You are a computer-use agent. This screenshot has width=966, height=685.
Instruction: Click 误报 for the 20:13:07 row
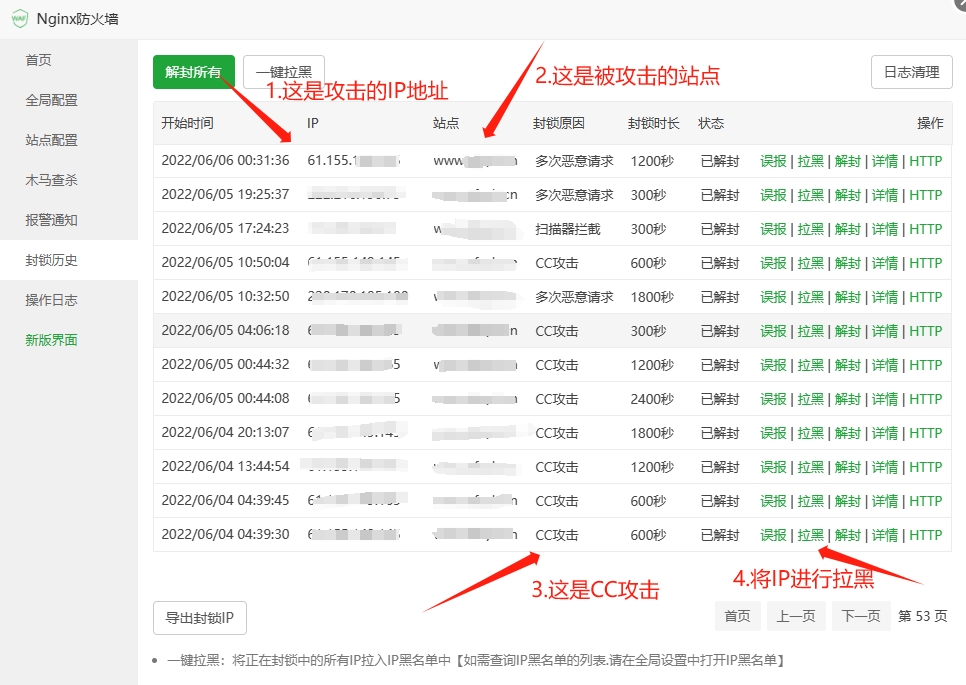pyautogui.click(x=773, y=433)
